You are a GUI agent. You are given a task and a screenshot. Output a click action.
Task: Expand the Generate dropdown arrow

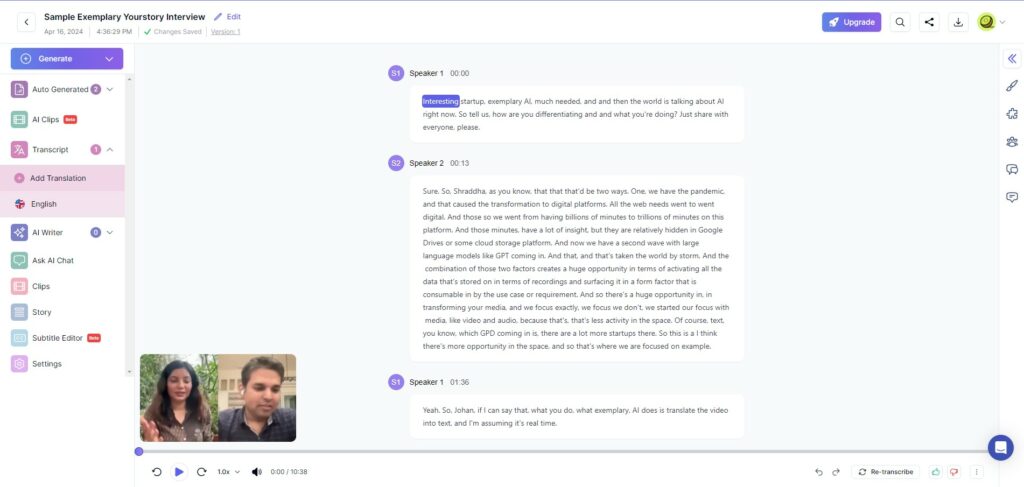click(109, 59)
